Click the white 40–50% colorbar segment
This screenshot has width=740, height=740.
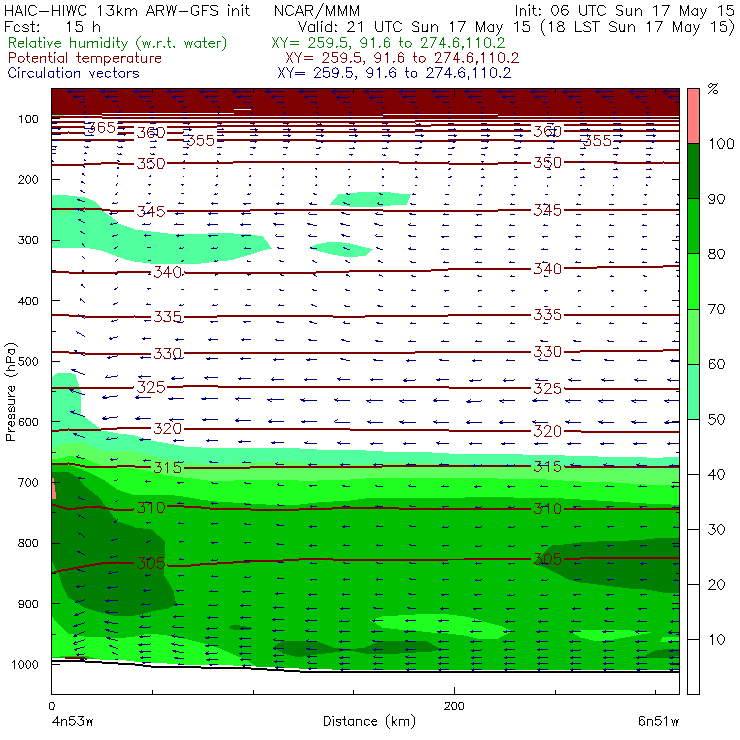pos(693,446)
